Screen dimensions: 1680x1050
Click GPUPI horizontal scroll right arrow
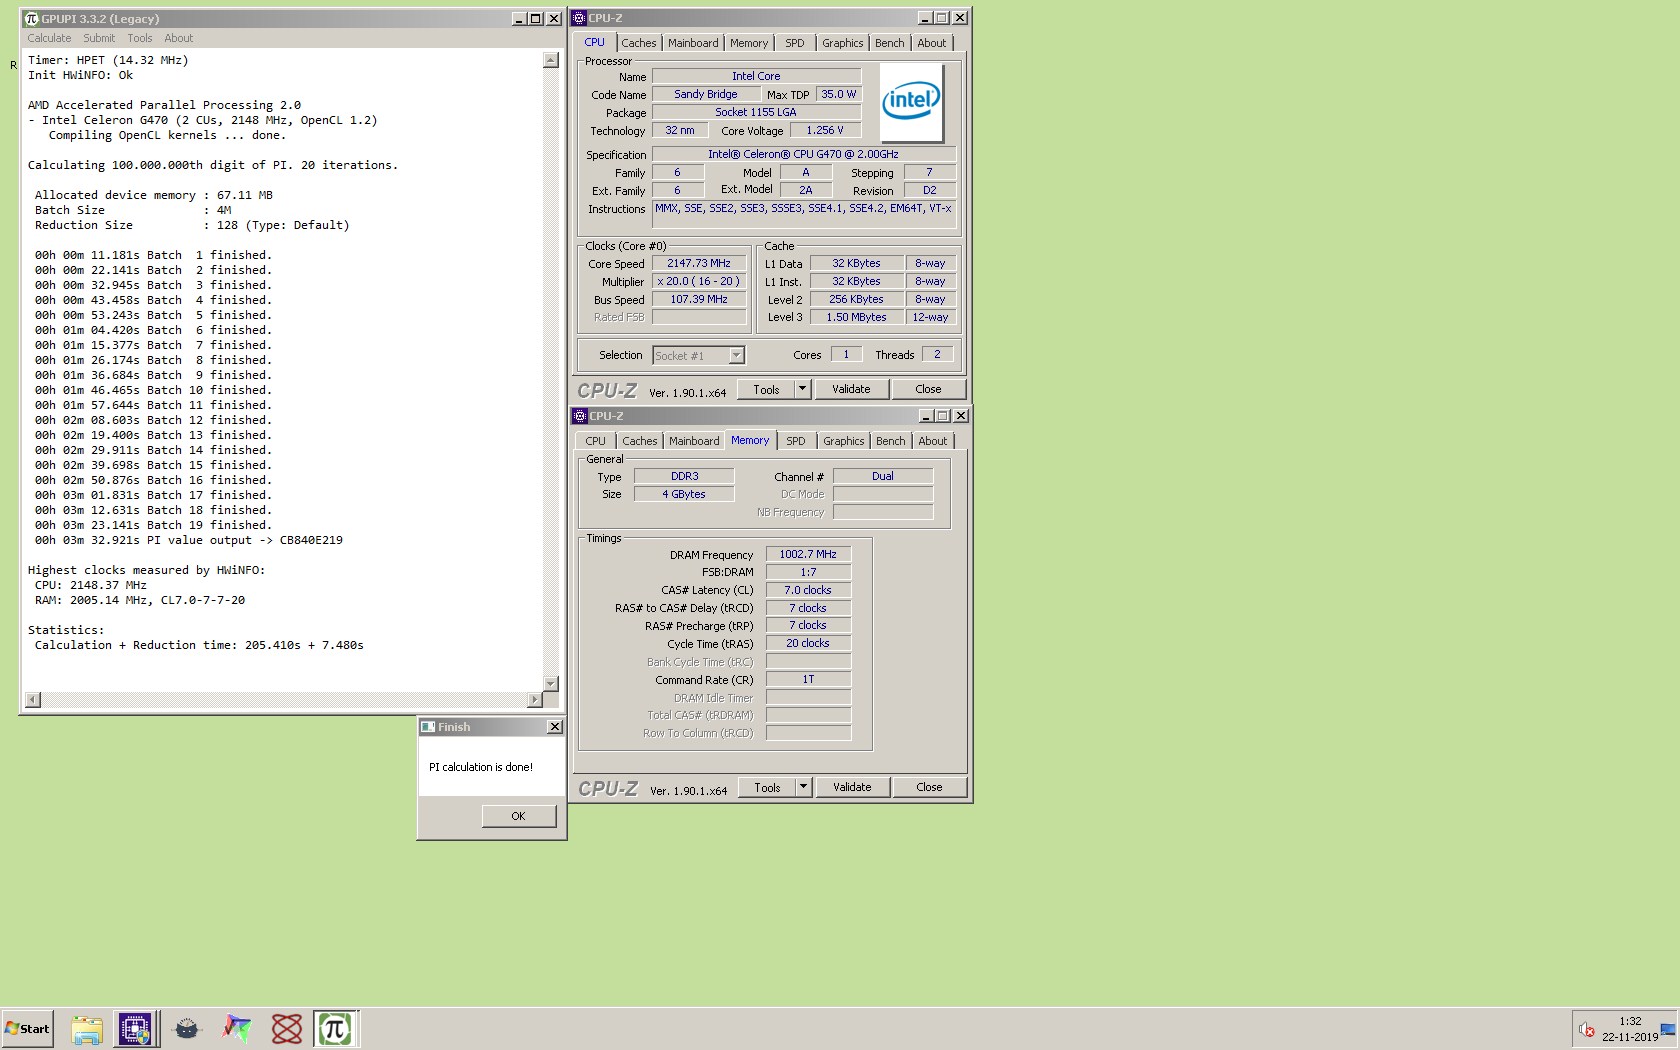tap(535, 699)
